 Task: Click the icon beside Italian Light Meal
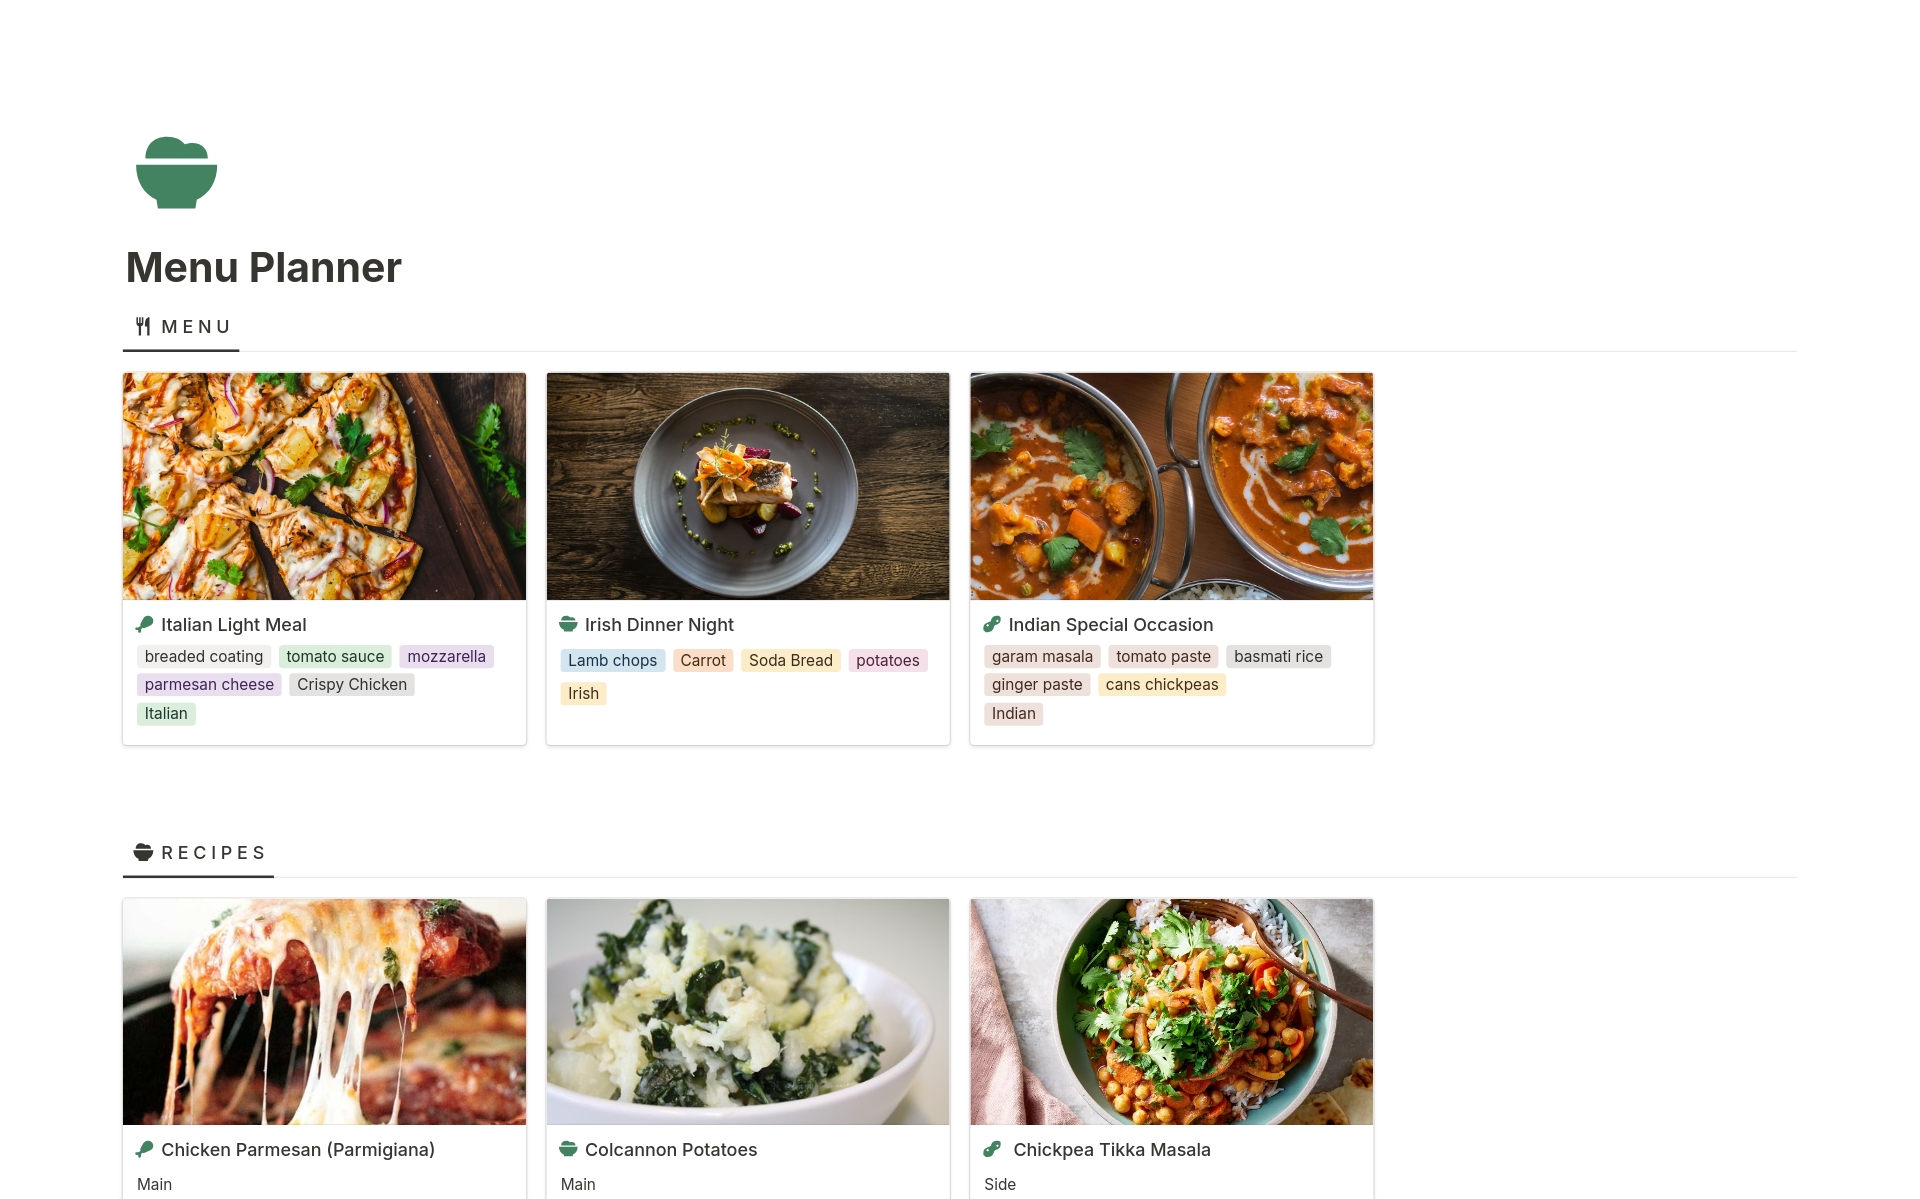point(145,624)
